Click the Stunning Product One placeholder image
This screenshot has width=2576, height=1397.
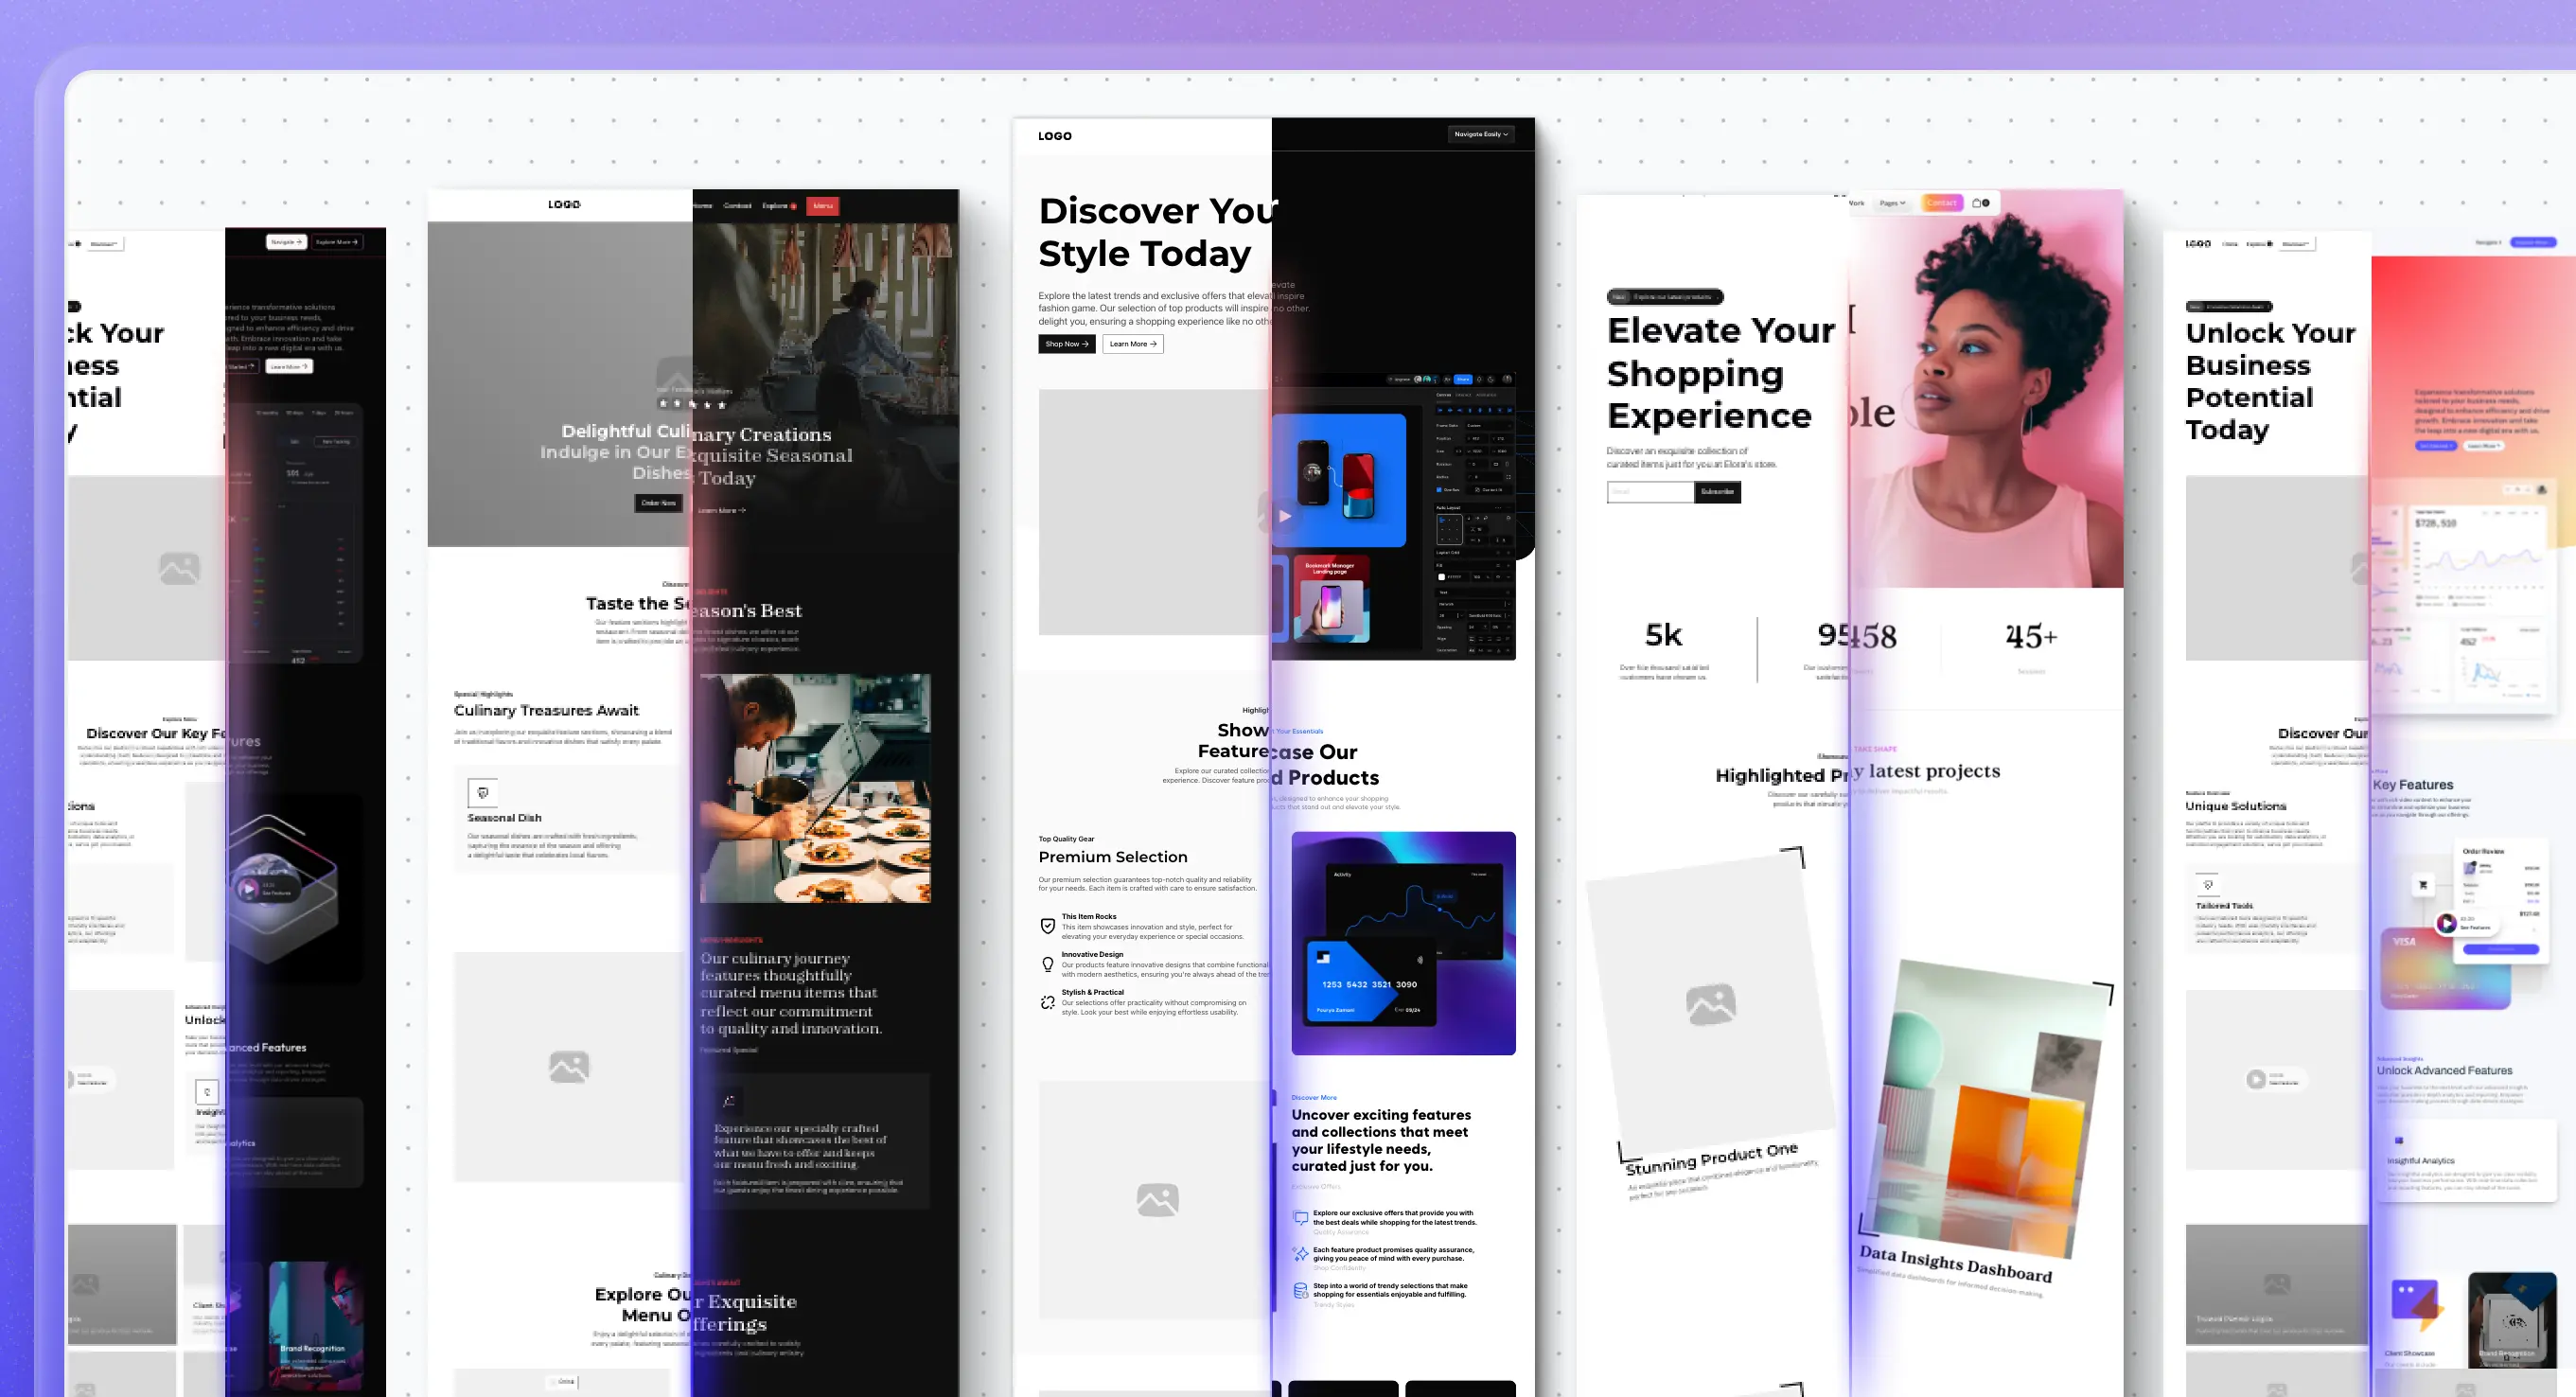click(x=1710, y=1003)
